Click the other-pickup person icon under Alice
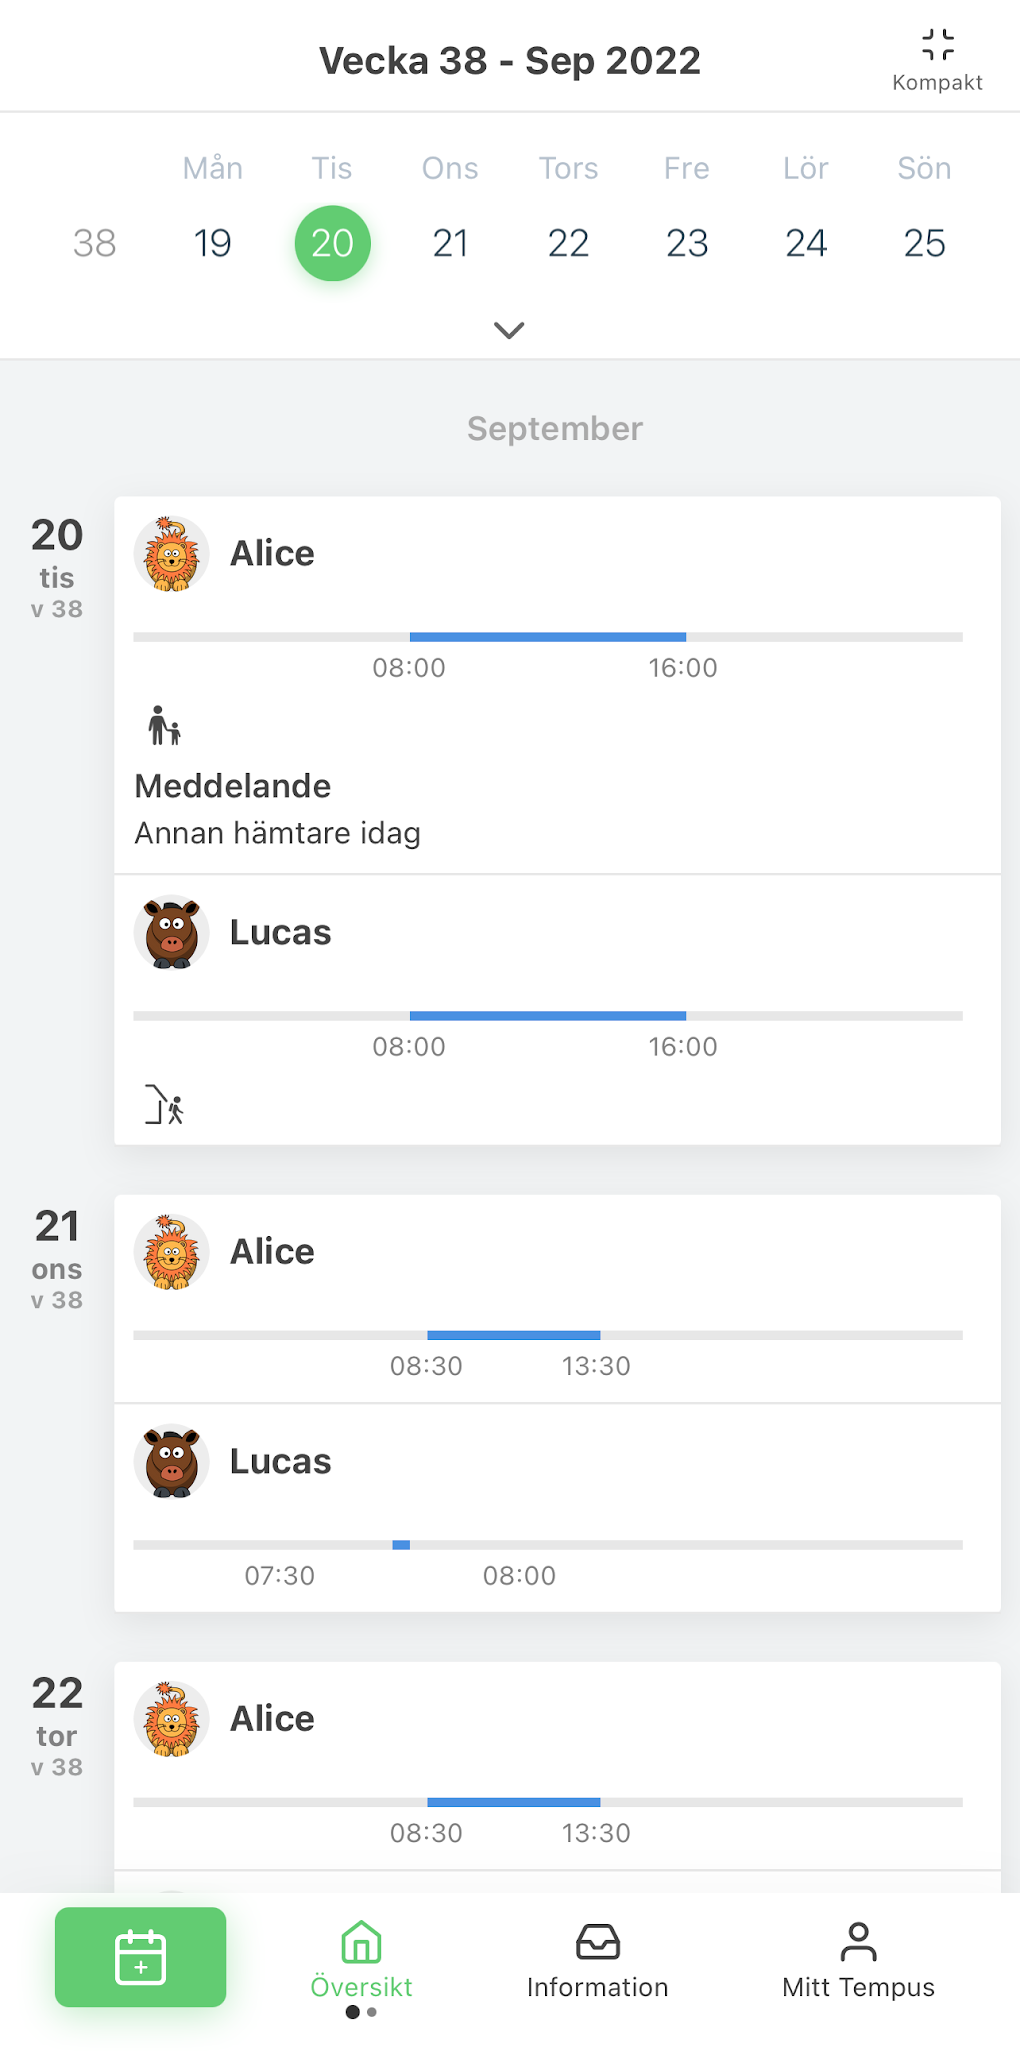The image size is (1020, 2051). 164,726
